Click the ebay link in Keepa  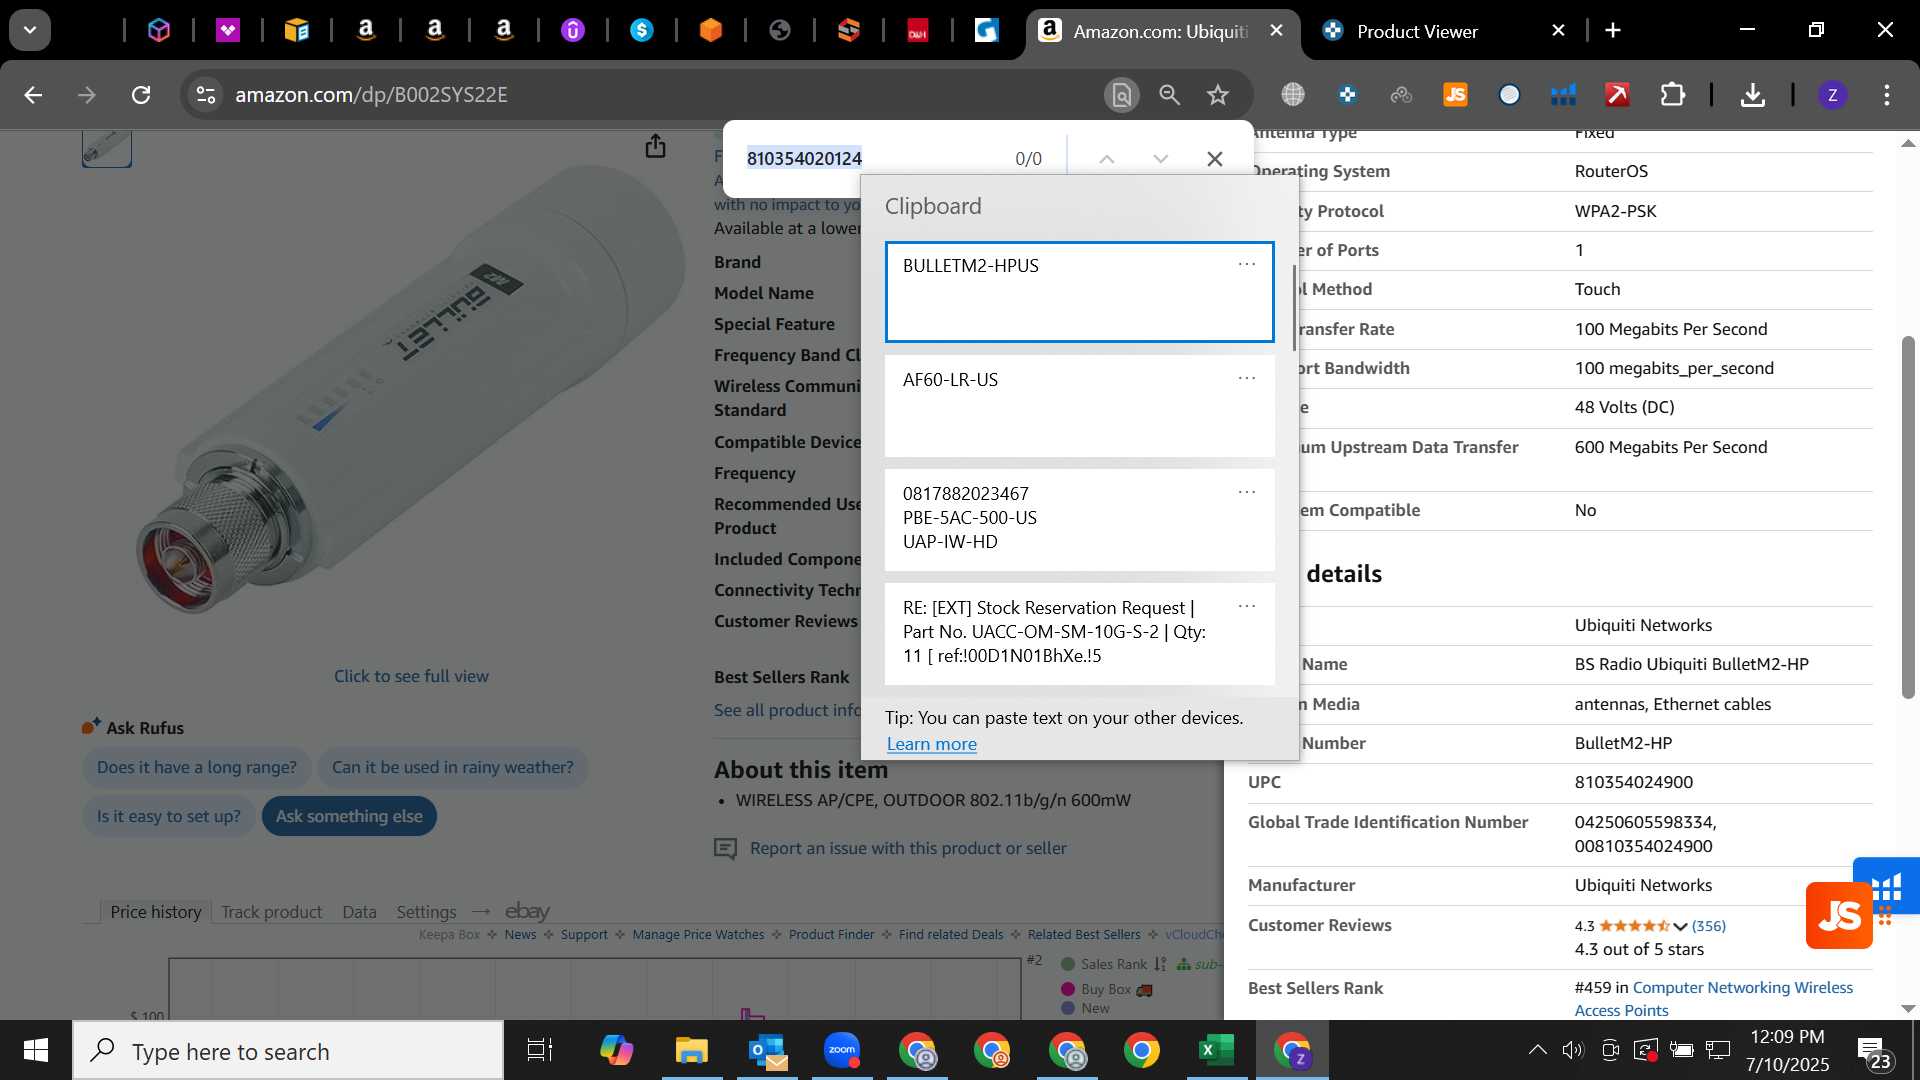(527, 911)
